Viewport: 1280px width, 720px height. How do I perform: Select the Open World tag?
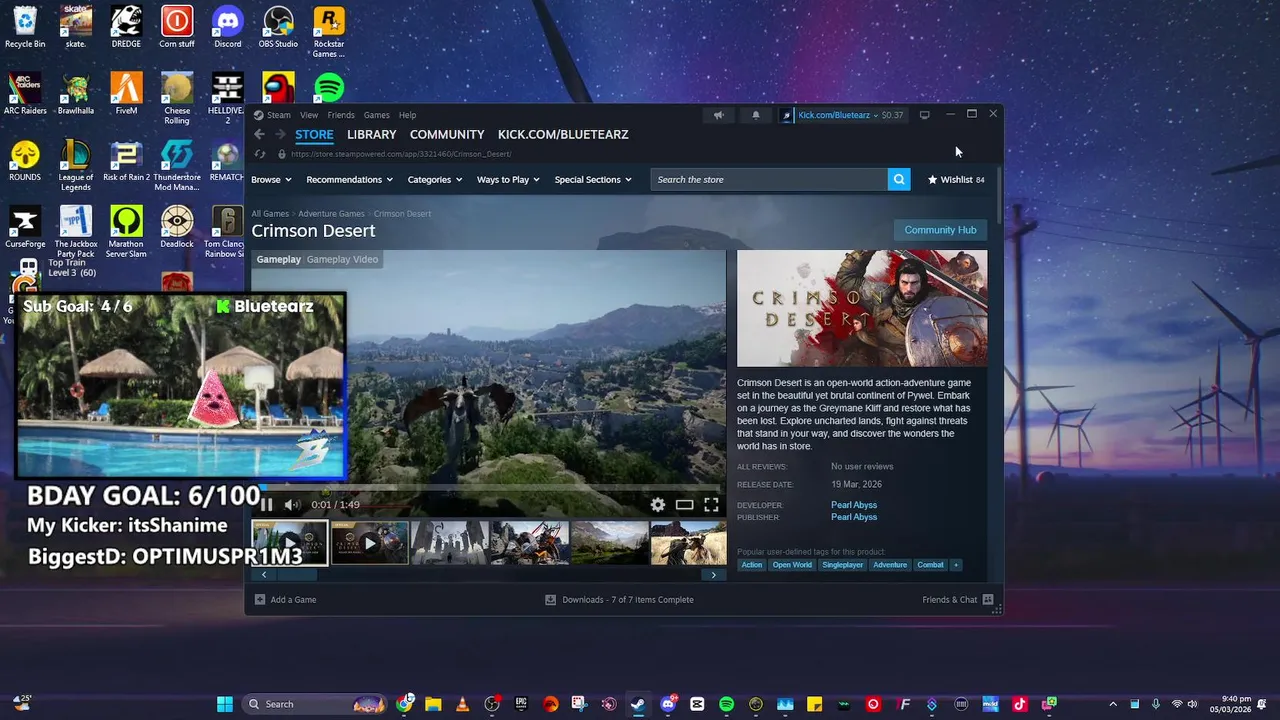[x=792, y=565]
